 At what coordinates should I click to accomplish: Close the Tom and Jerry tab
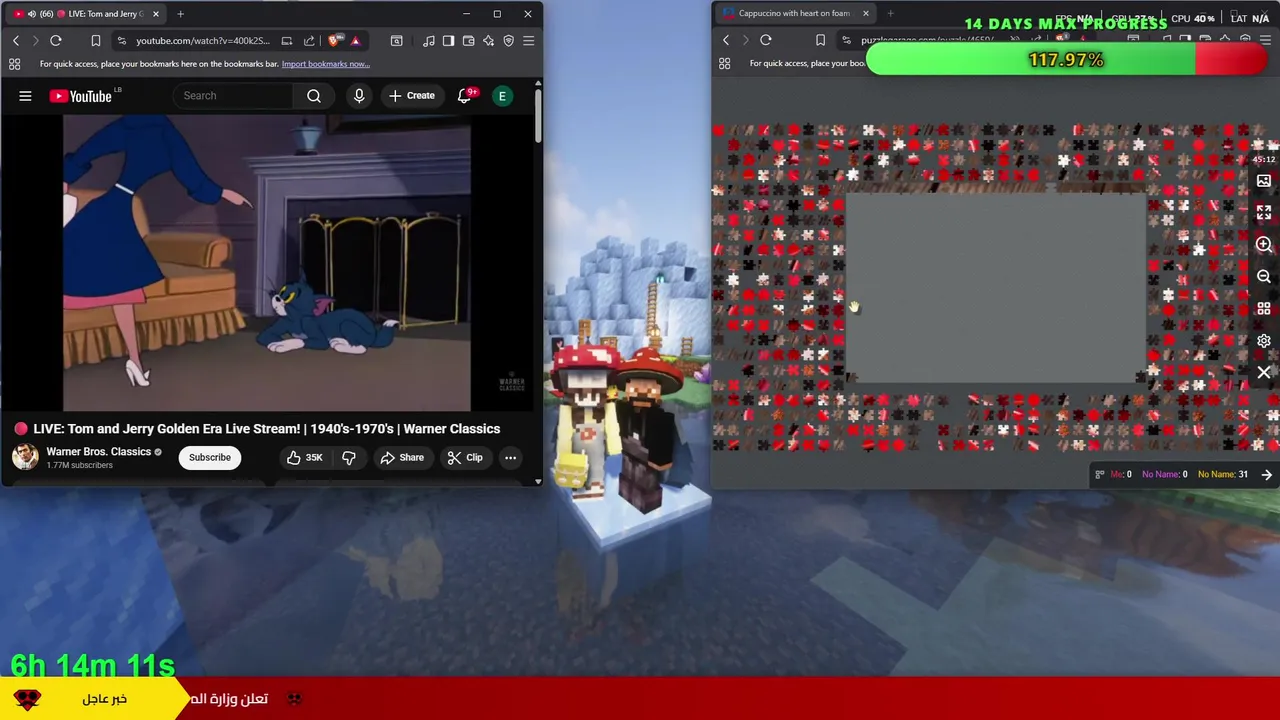(x=156, y=14)
